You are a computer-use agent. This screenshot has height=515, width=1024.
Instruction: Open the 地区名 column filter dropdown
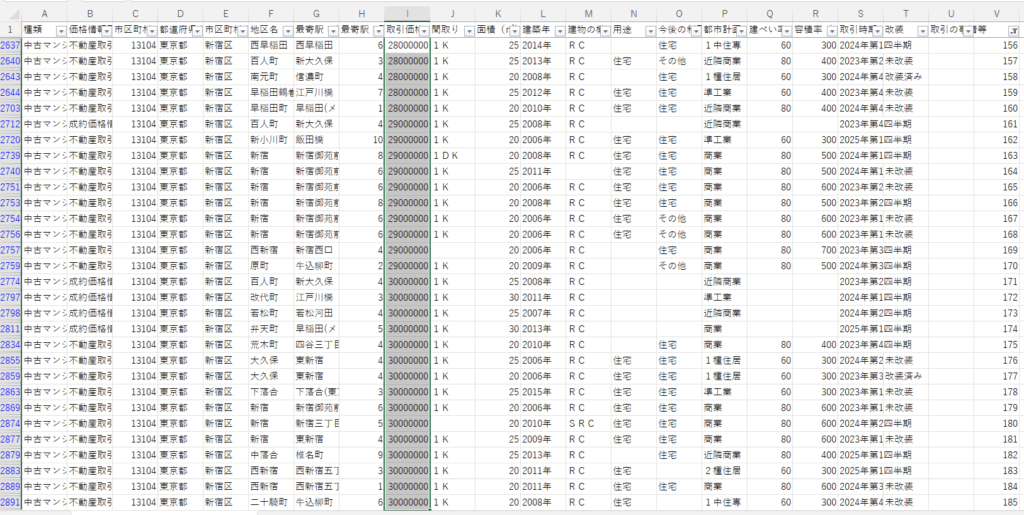286,30
